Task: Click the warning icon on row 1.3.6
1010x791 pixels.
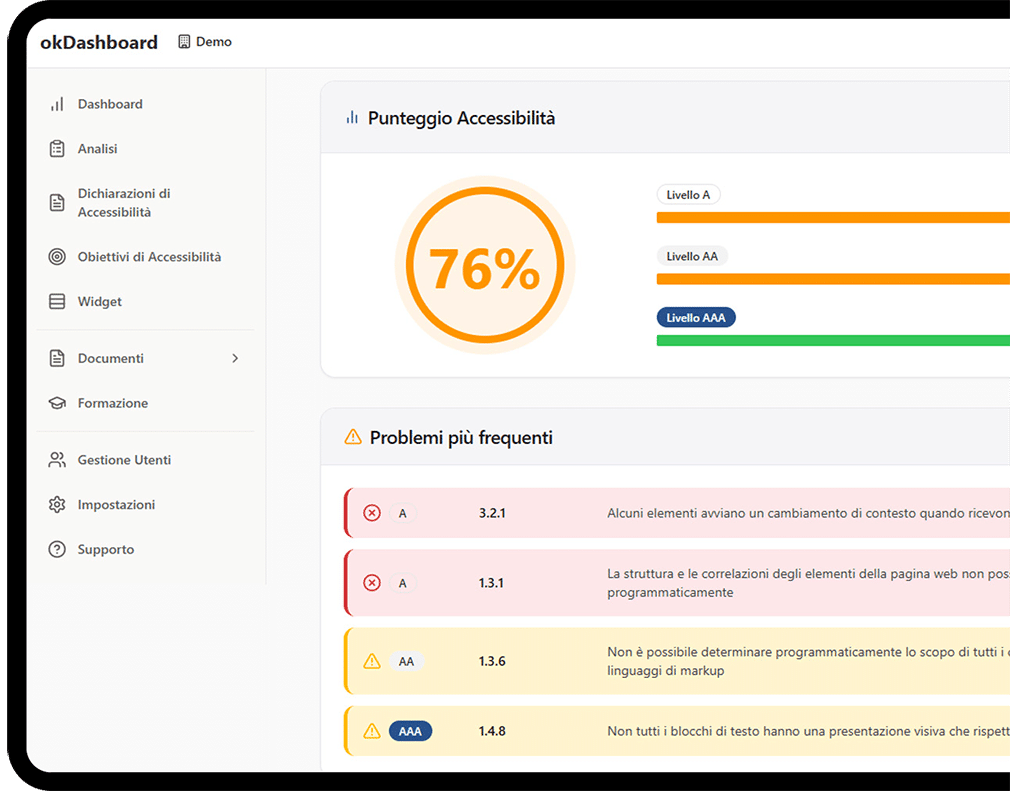Action: (x=372, y=661)
